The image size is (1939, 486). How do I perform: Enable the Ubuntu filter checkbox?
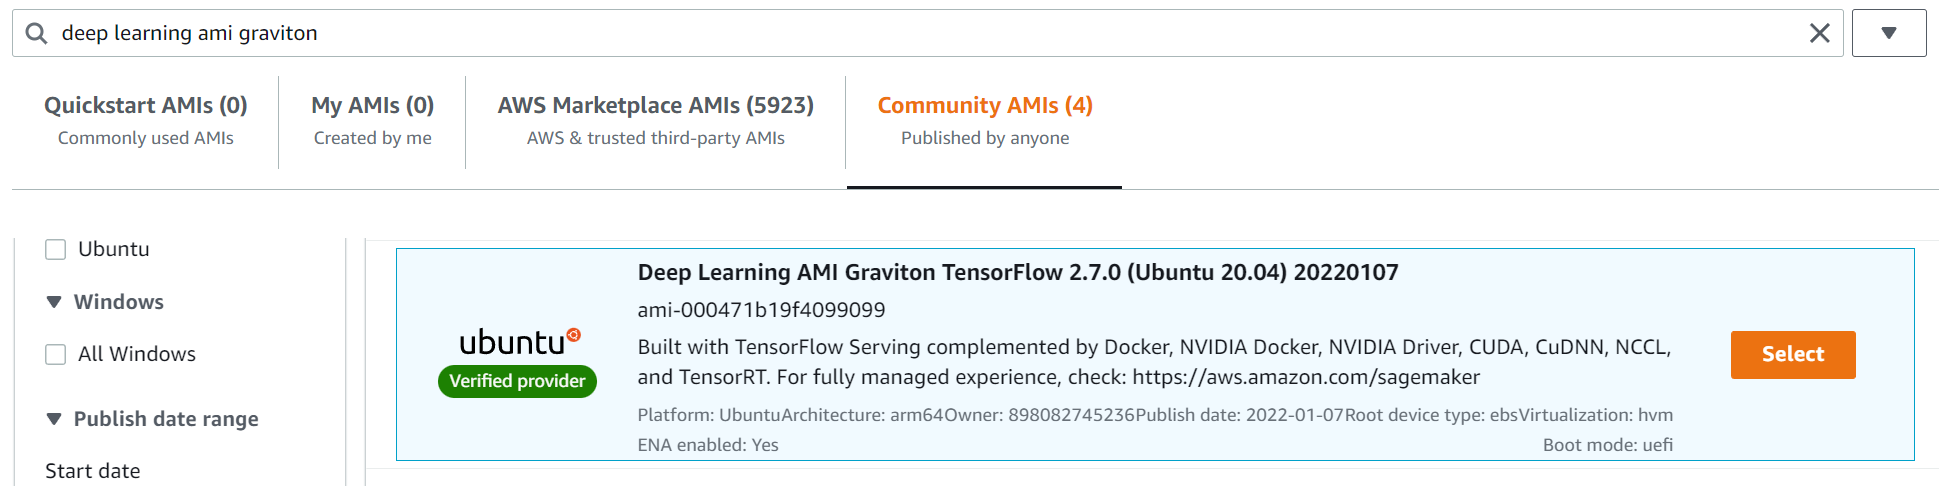pos(56,249)
